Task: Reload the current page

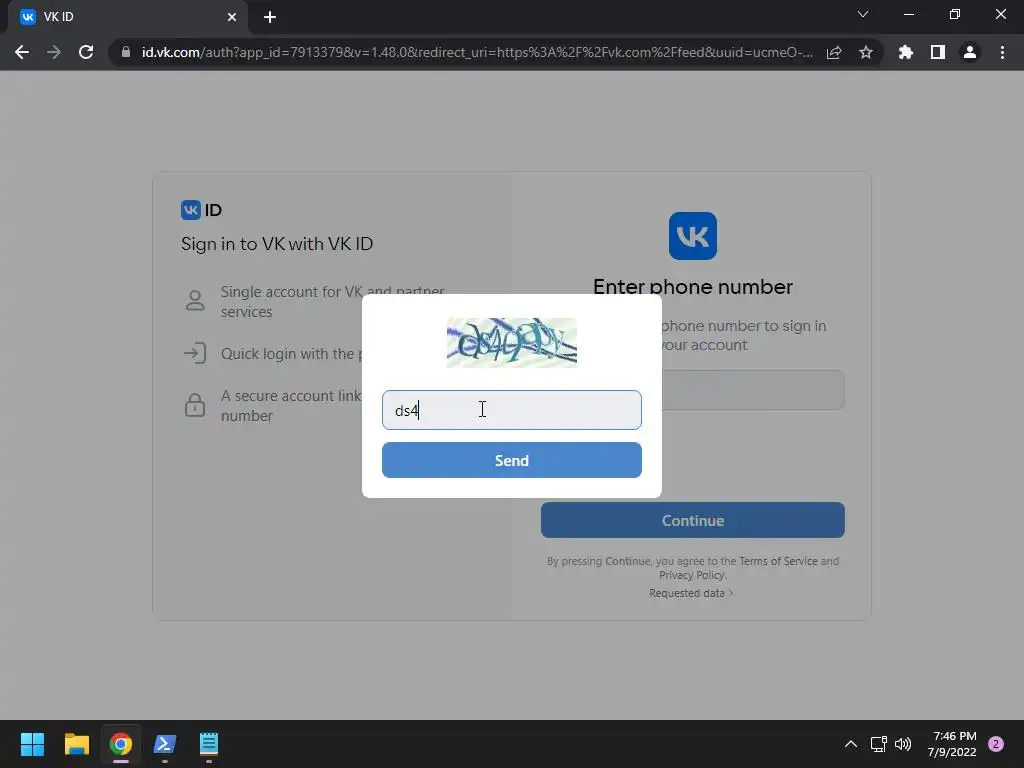Action: point(86,52)
